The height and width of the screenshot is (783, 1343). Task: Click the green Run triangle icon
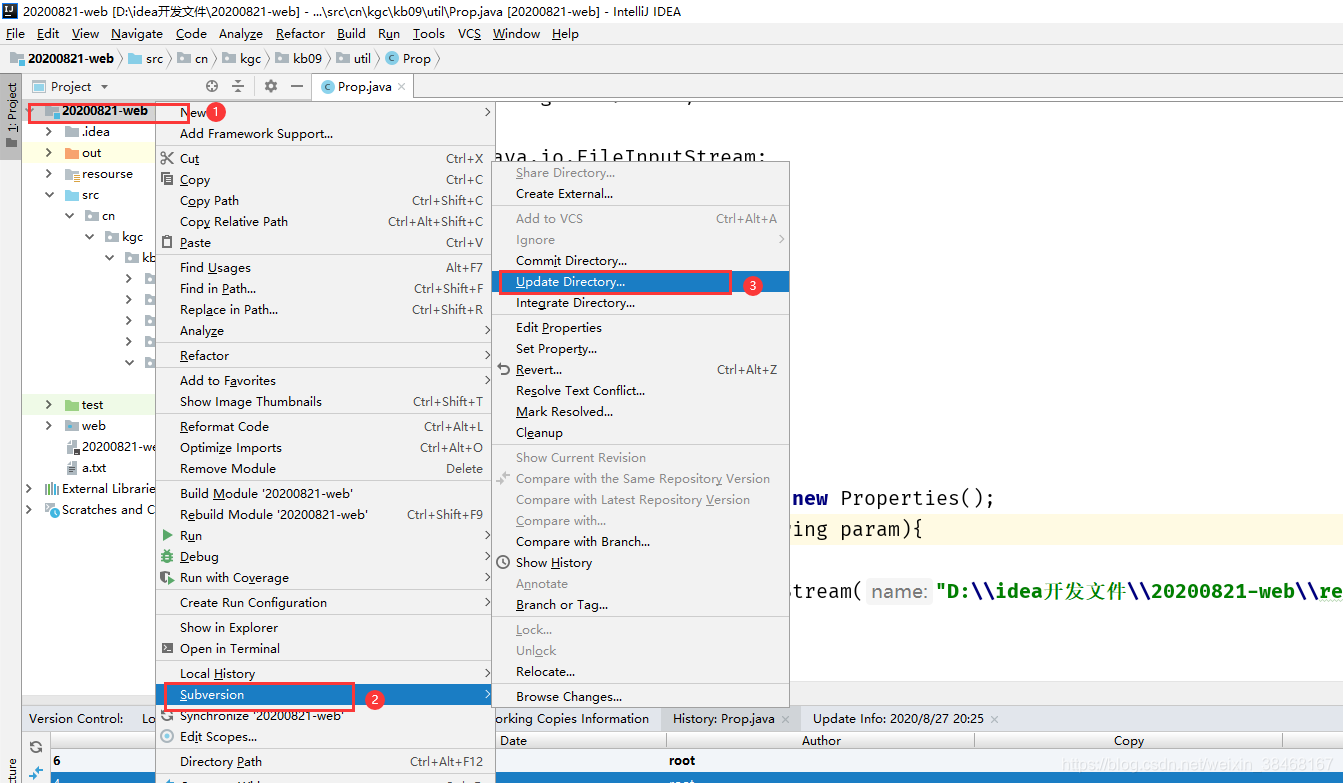(x=167, y=535)
